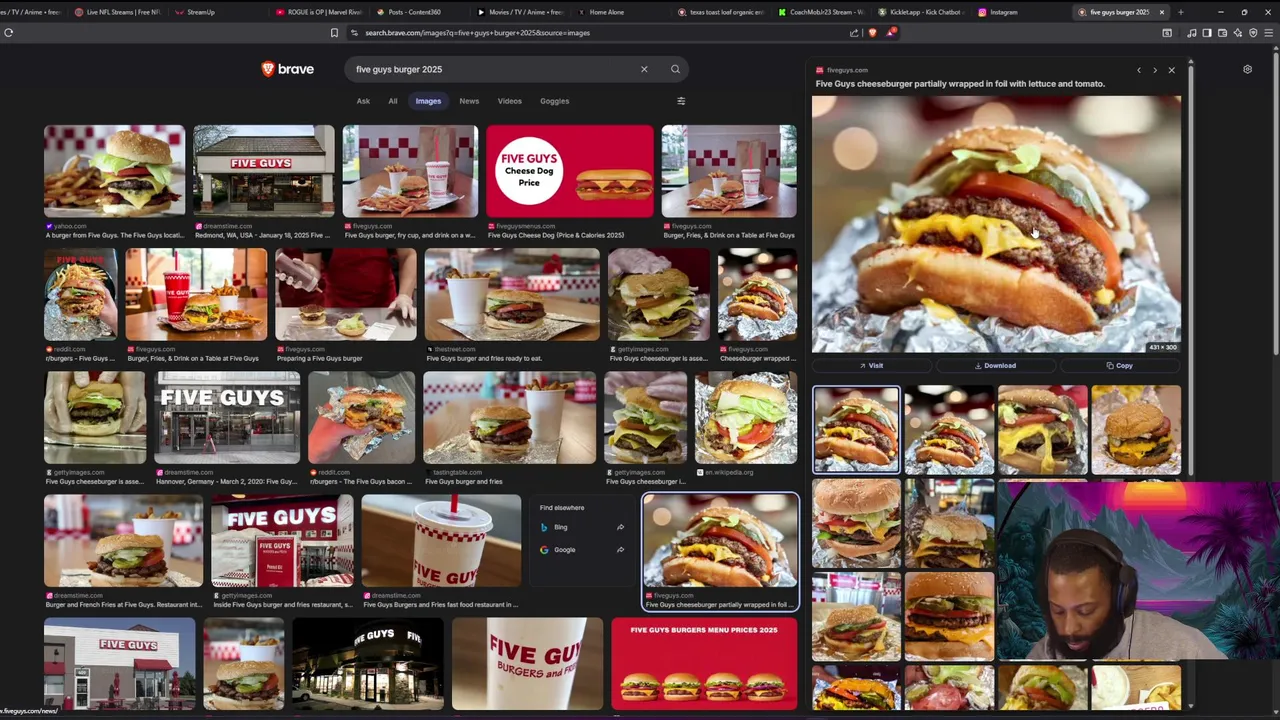Show the next image in preview panel
This screenshot has width=1280, height=720.
[1155, 70]
